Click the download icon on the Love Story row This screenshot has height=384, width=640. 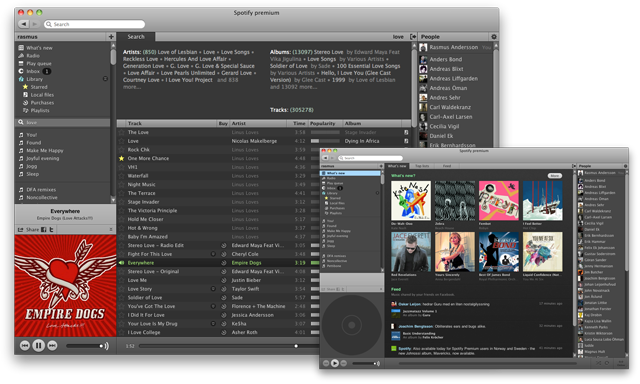213,289
